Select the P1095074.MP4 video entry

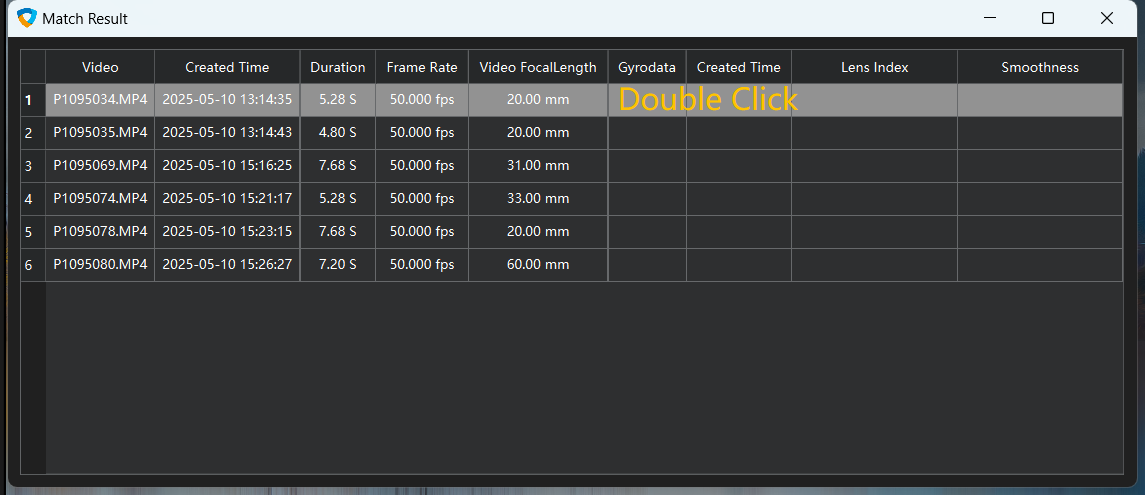100,199
